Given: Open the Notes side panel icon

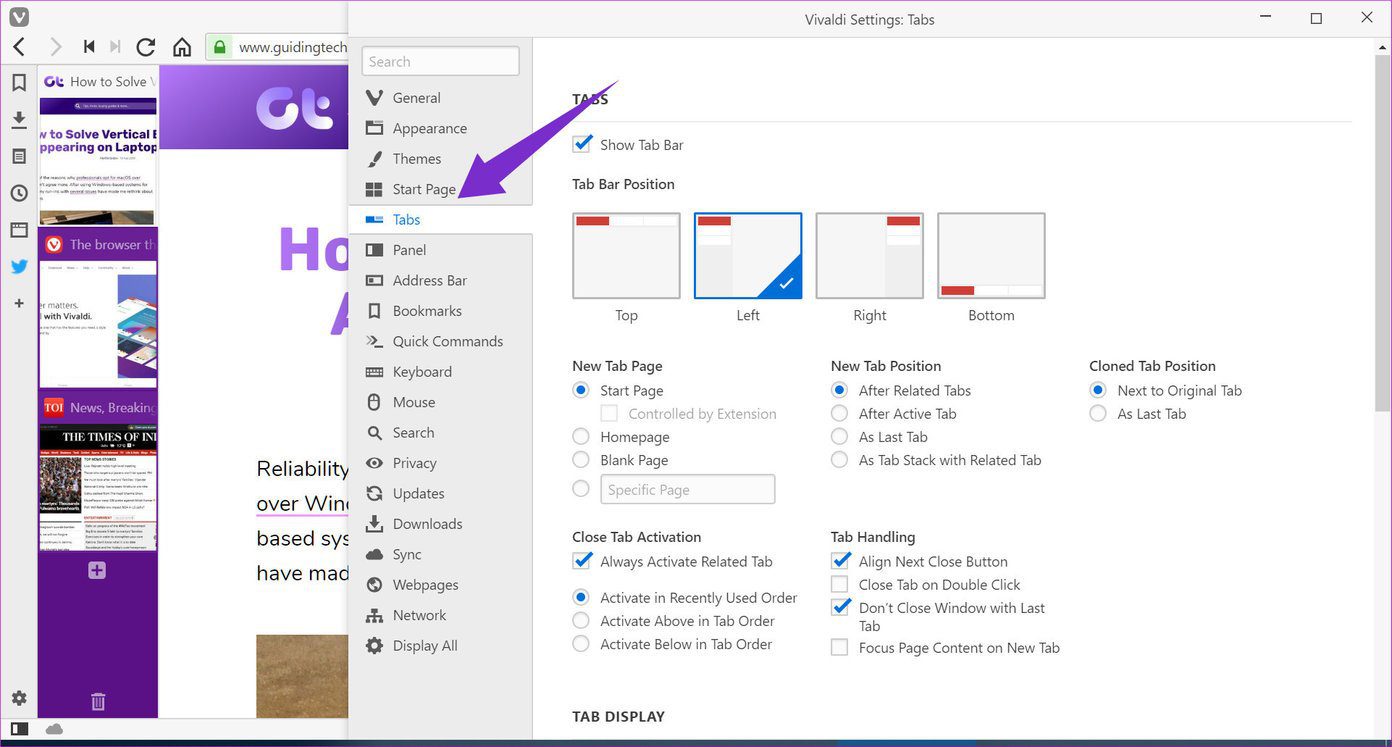Looking at the screenshot, I should tap(19, 157).
